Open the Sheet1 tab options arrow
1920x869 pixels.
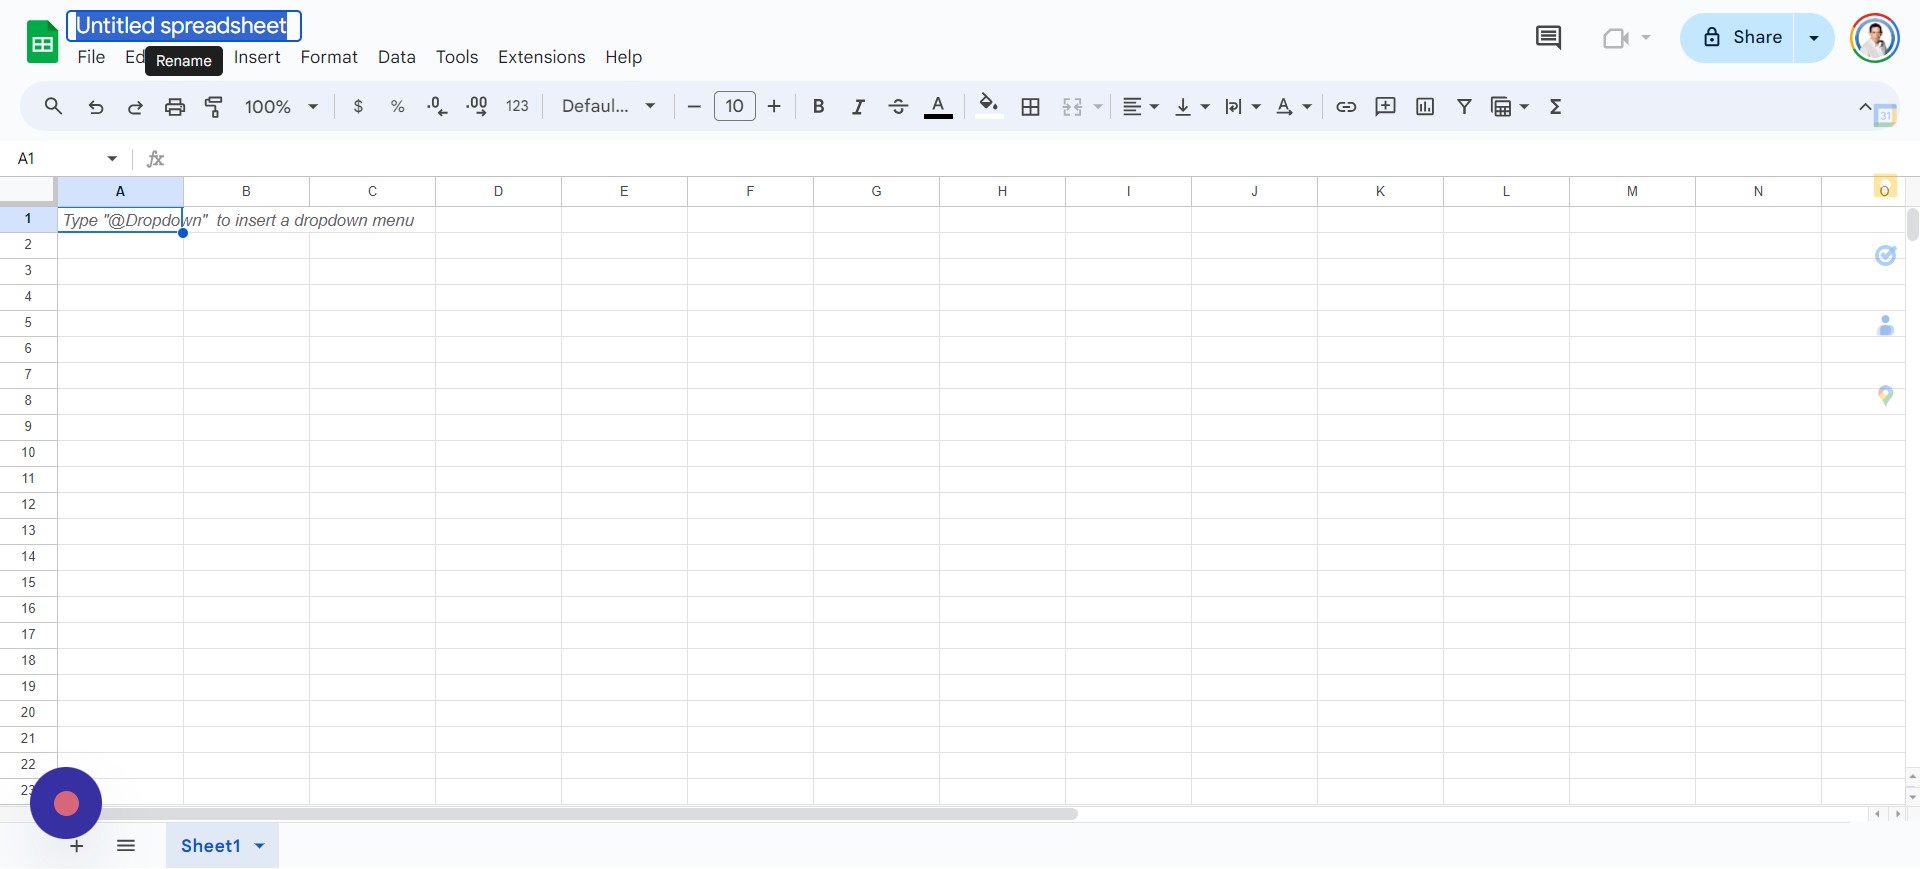pos(260,846)
